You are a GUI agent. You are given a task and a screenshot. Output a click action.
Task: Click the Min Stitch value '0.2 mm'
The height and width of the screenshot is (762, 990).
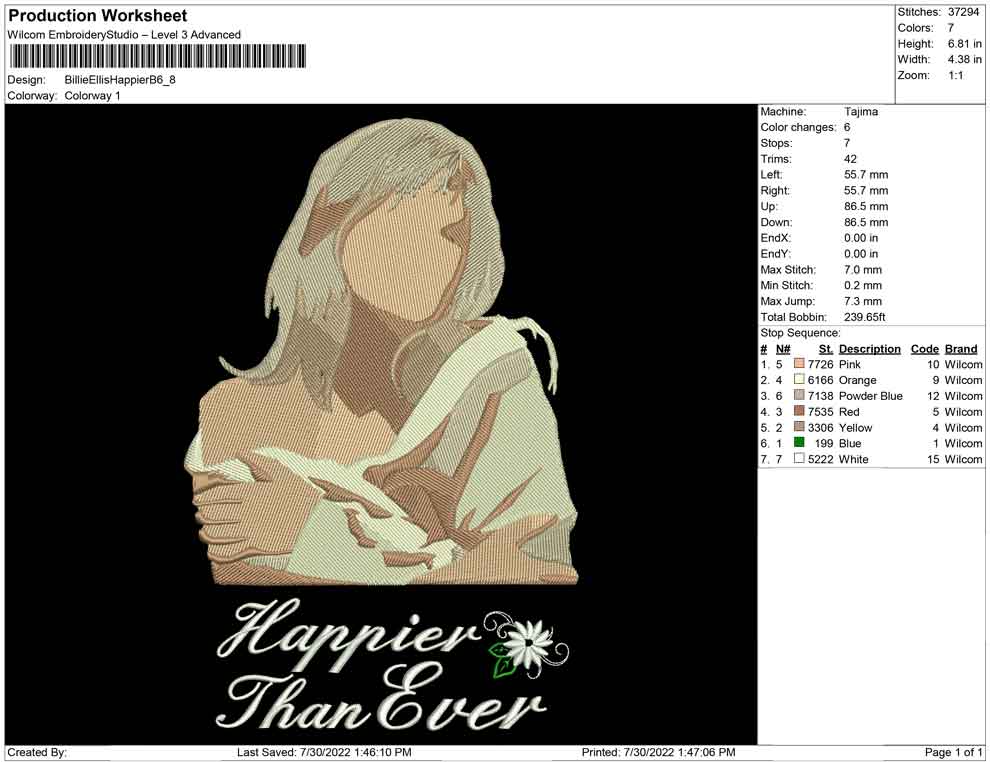click(863, 285)
